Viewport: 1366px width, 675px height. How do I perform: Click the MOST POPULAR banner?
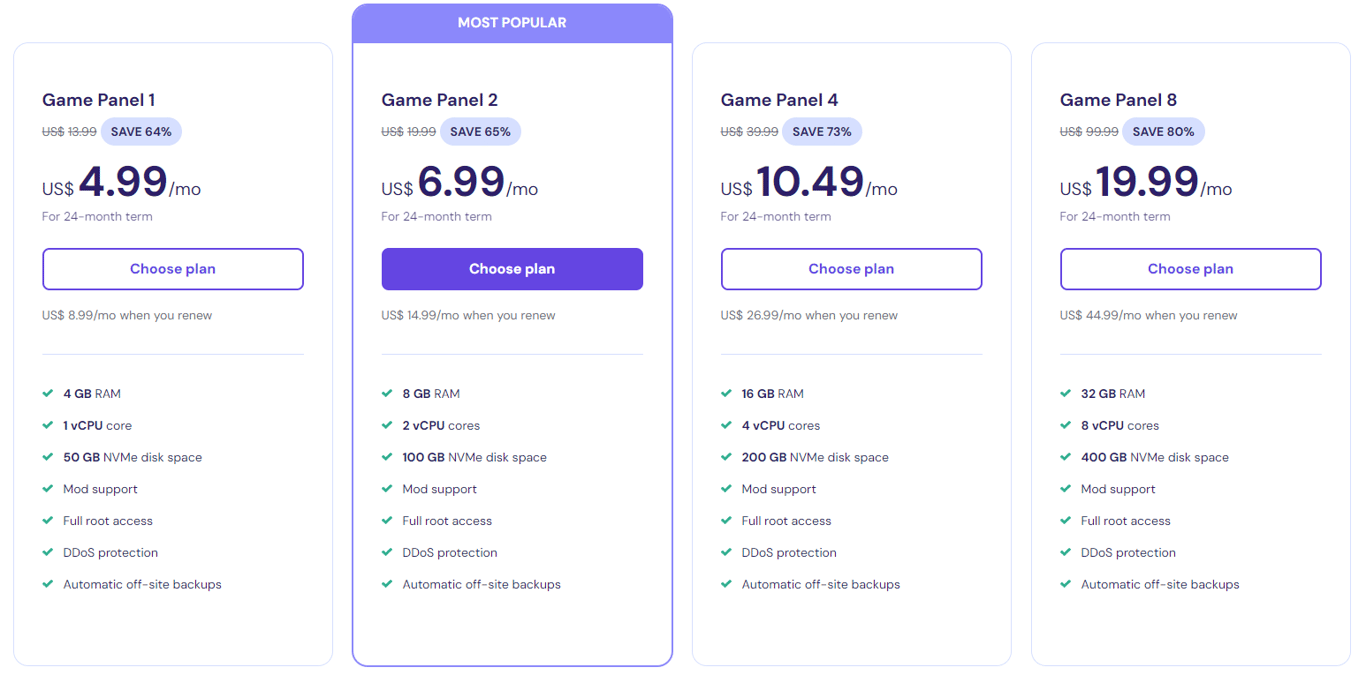click(511, 22)
